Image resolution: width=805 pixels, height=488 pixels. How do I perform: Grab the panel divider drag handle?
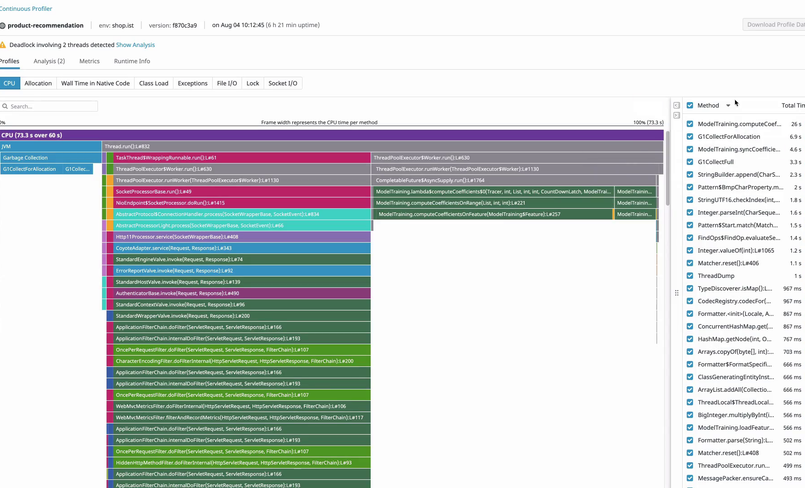click(676, 293)
